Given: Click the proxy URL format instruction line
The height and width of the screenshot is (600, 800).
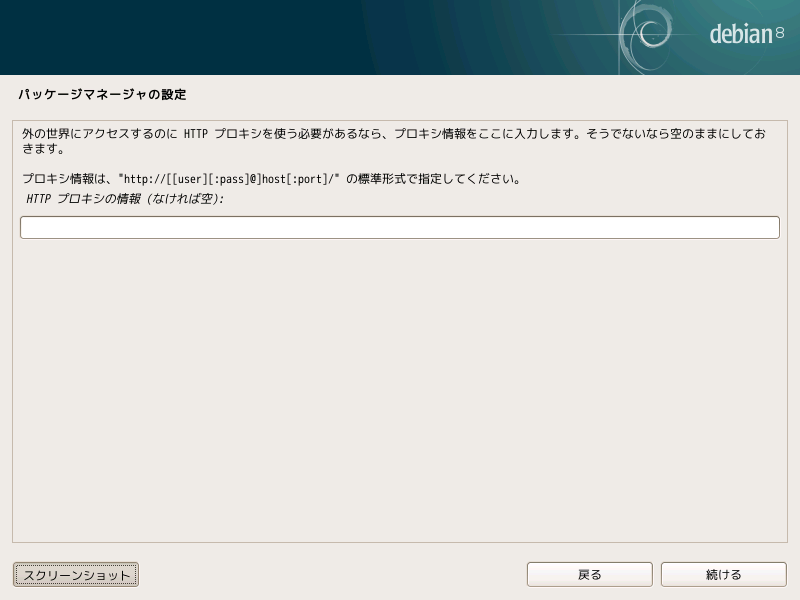Looking at the screenshot, I should click(x=270, y=179).
